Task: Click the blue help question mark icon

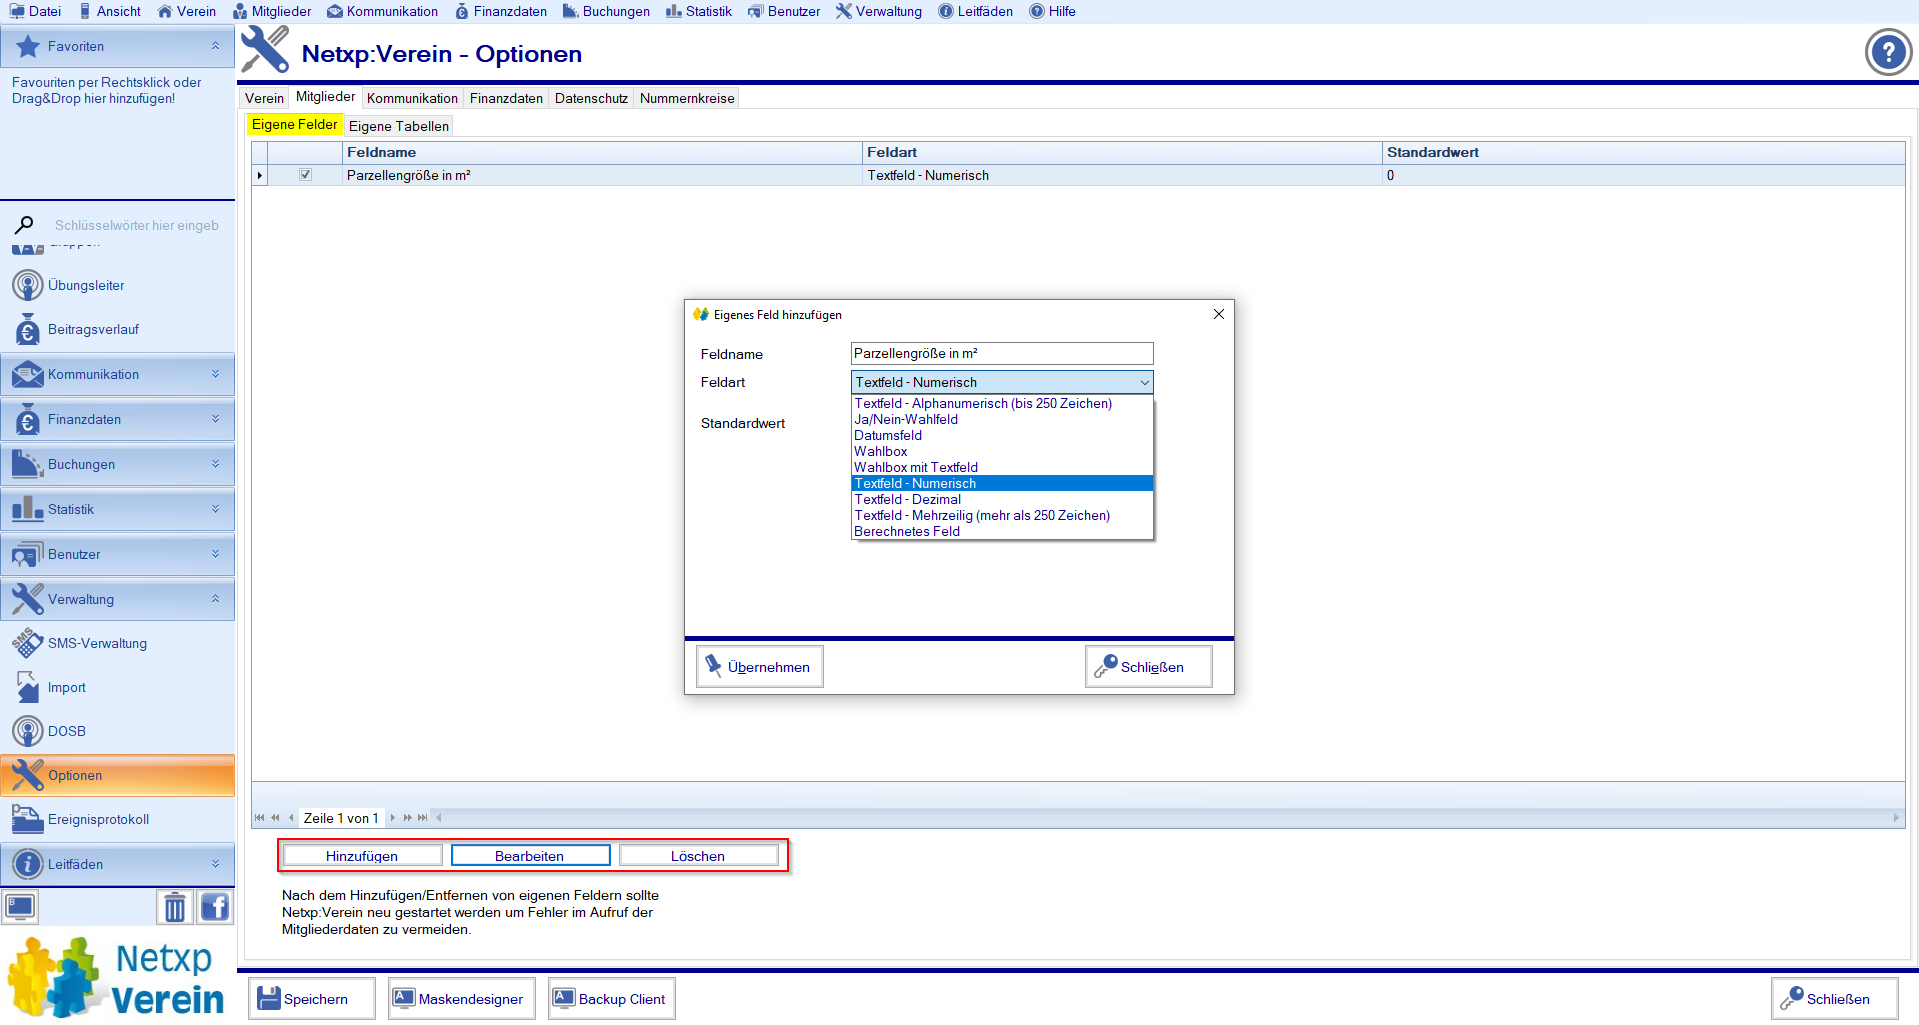Action: (x=1888, y=52)
